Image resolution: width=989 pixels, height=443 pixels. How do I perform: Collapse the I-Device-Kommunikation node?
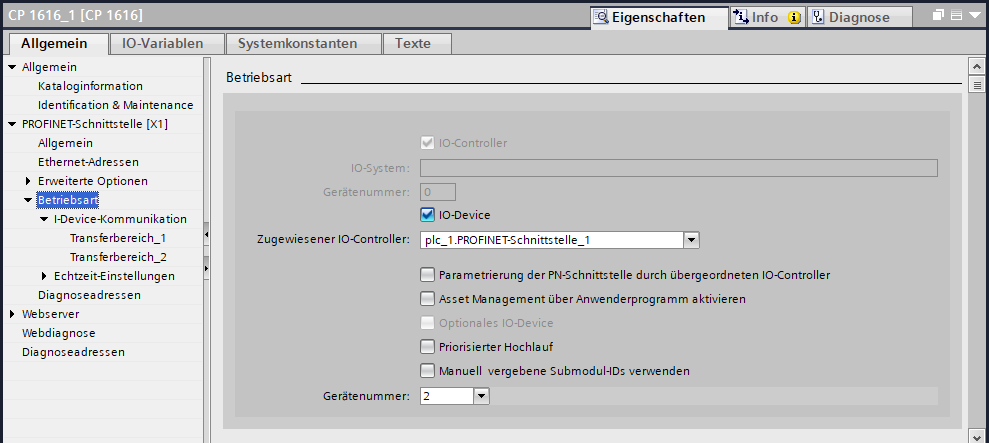tap(44, 219)
